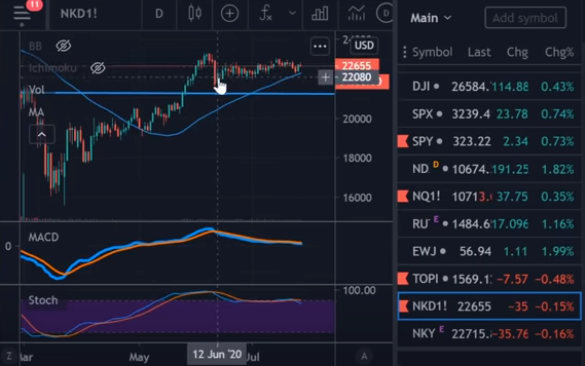Select the NQ1! symbol in watchlist
585x366 pixels.
(426, 196)
